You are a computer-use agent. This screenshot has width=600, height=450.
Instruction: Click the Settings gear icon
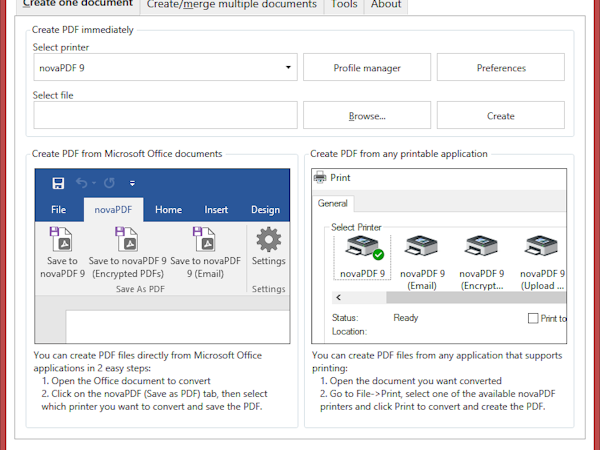pos(269,240)
